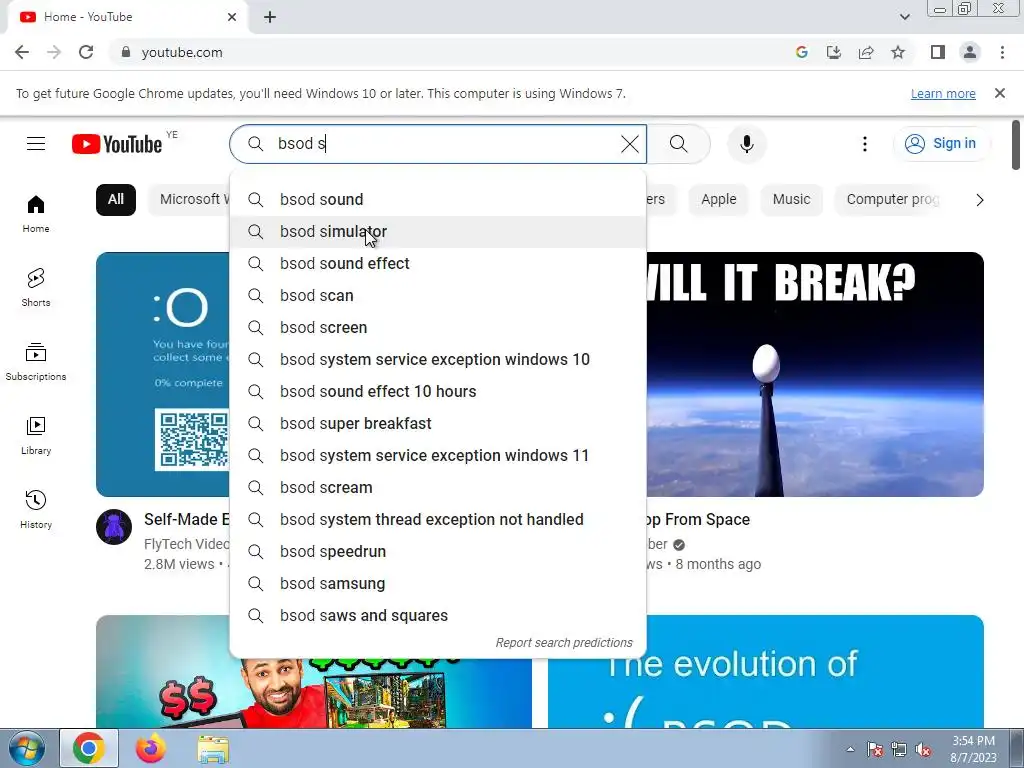Reload the page
This screenshot has width=1024, height=768.
(x=86, y=52)
